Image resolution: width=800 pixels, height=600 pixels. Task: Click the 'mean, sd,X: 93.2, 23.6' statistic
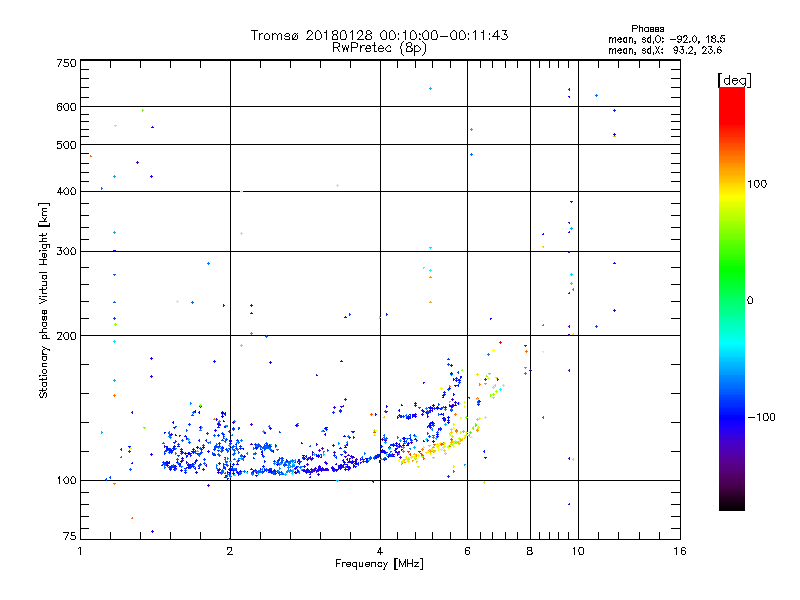[x=665, y=50]
